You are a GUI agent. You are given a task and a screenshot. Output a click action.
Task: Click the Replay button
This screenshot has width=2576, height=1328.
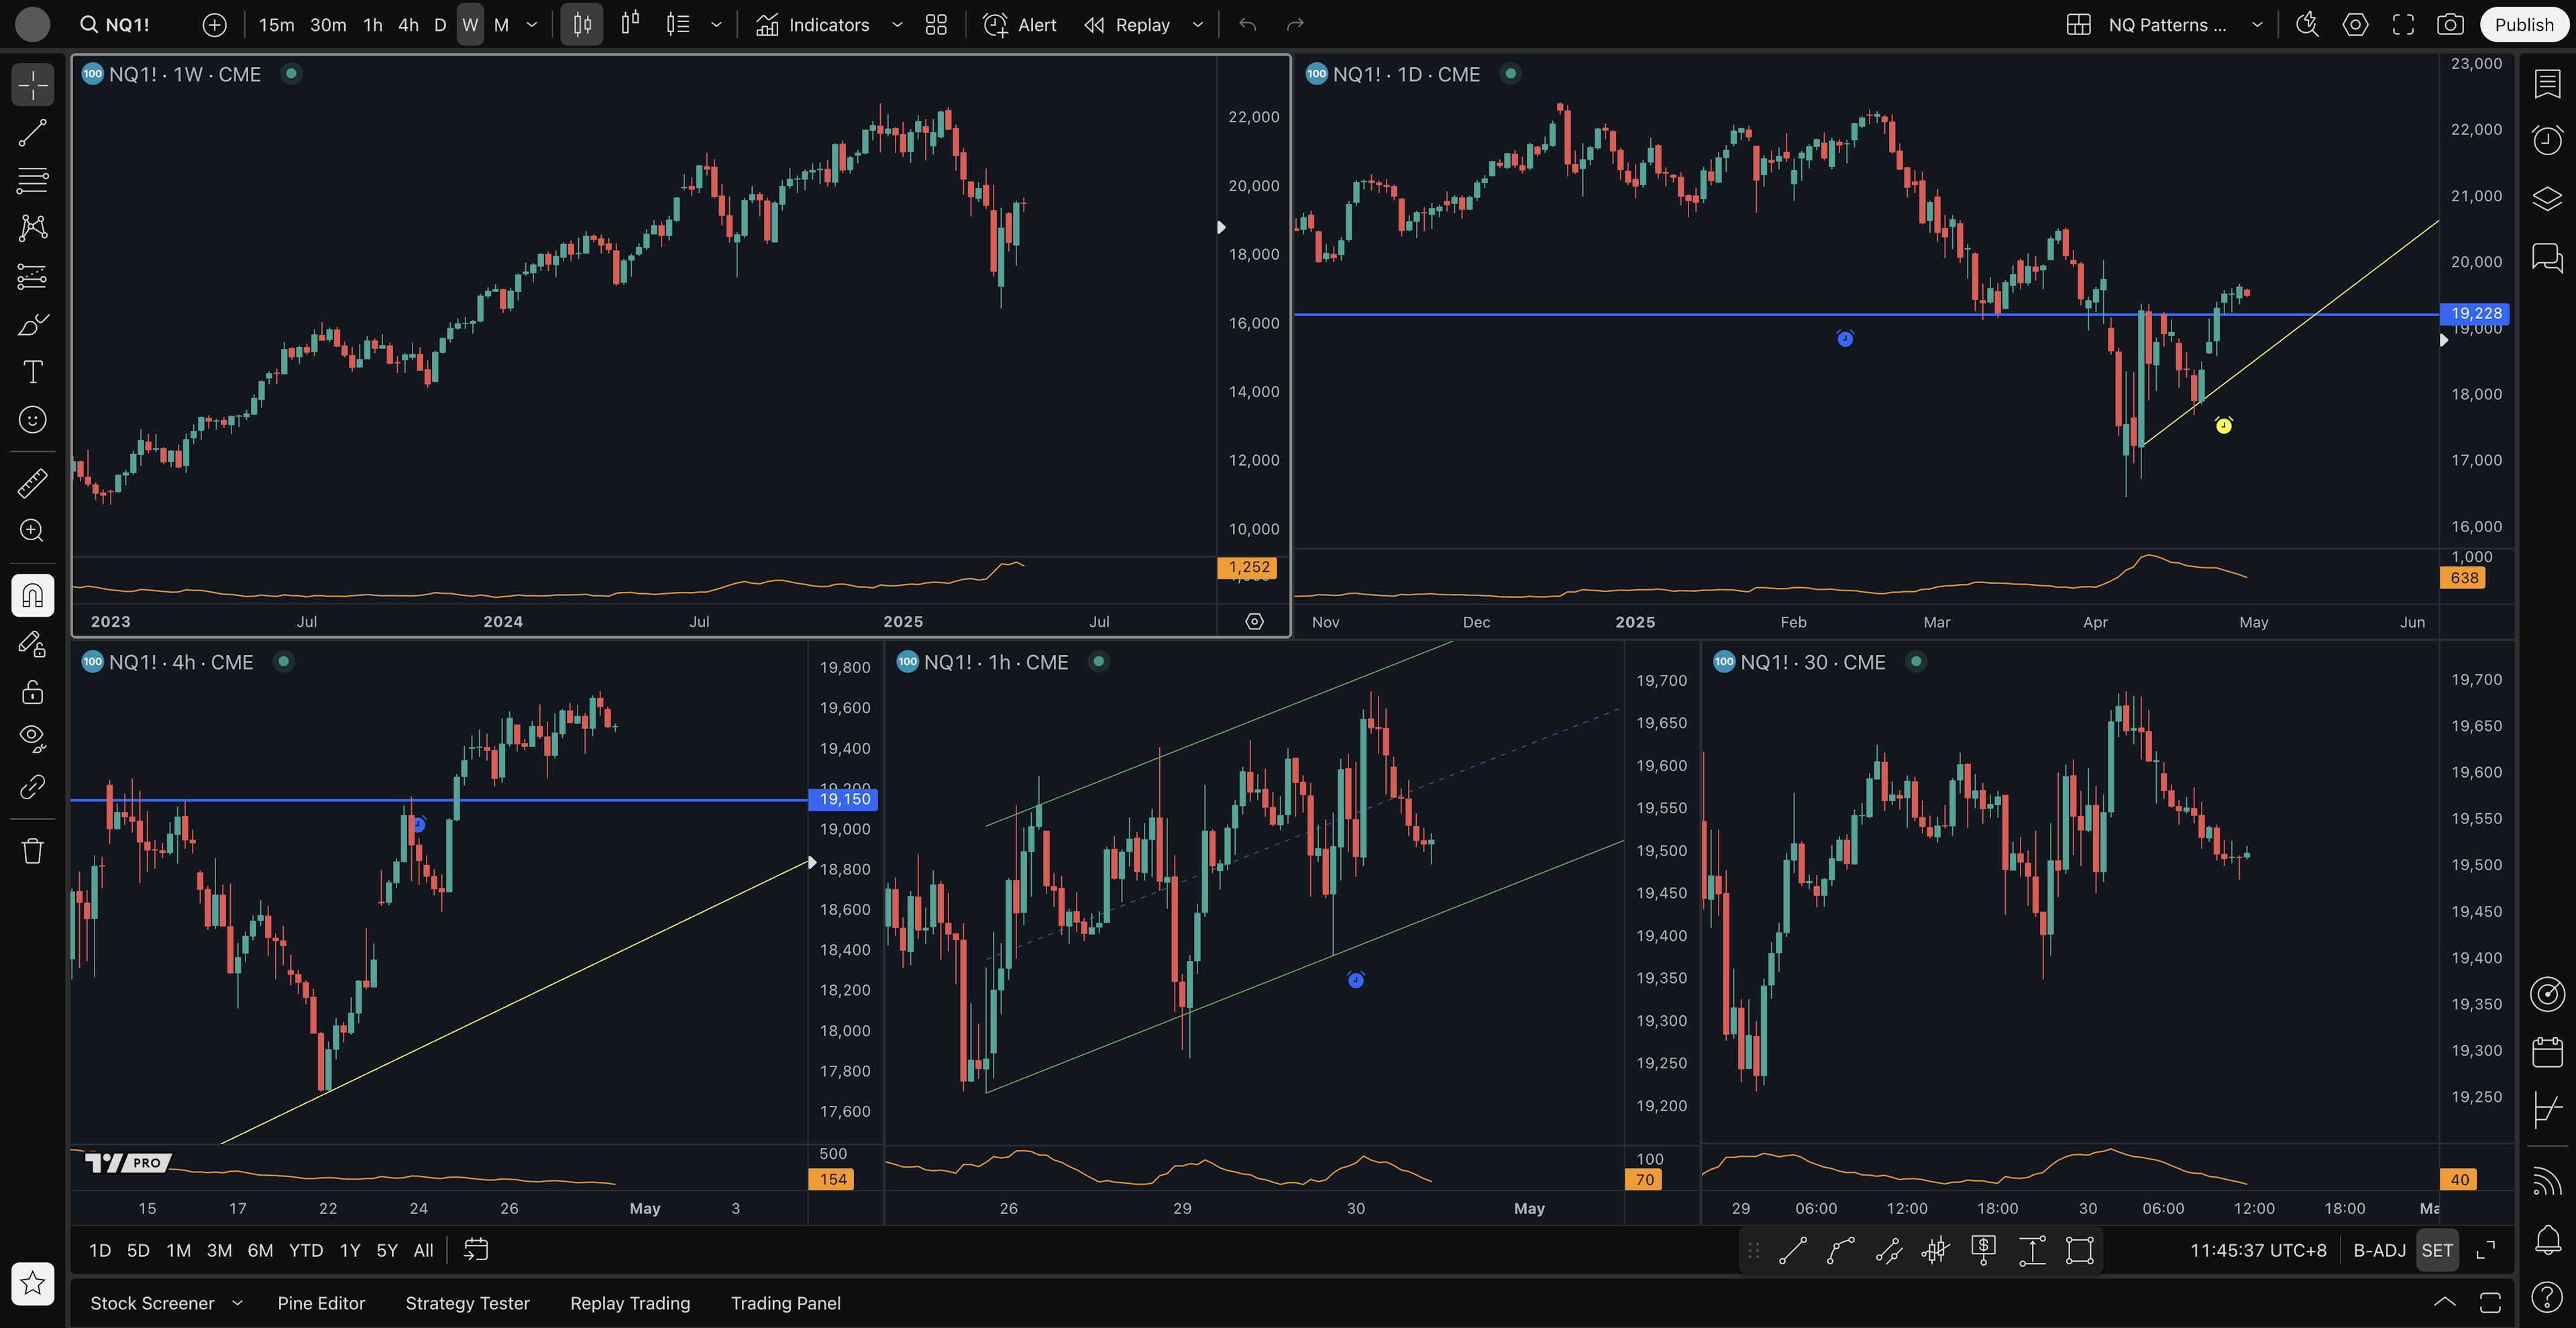coord(1128,25)
